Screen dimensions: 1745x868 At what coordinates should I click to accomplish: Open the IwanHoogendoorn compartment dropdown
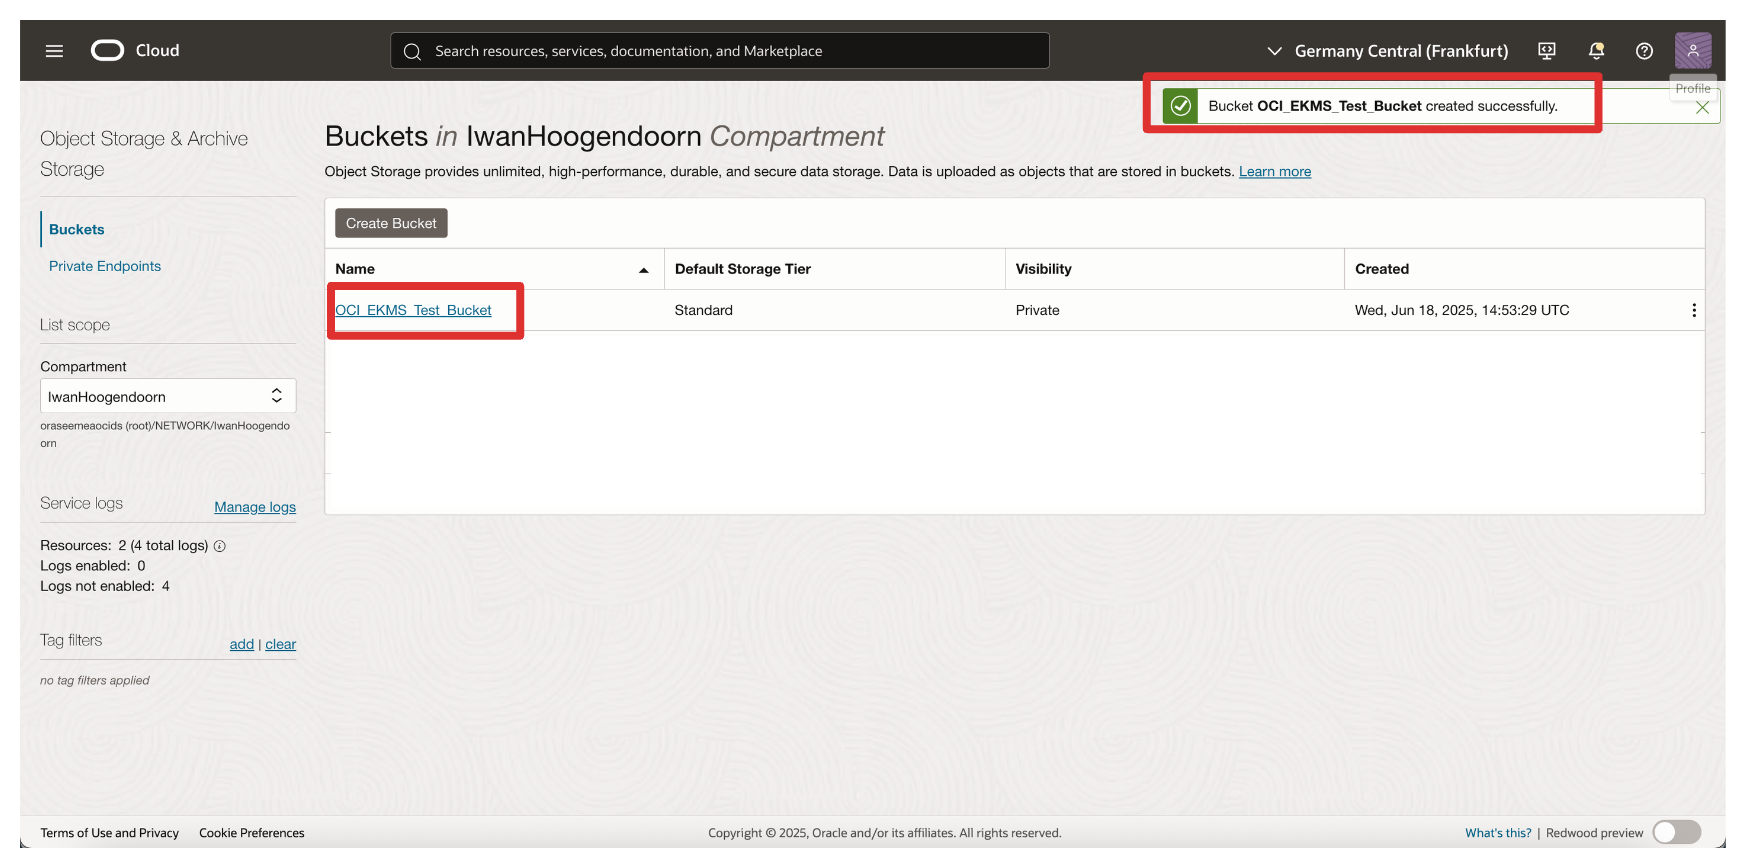(x=168, y=396)
